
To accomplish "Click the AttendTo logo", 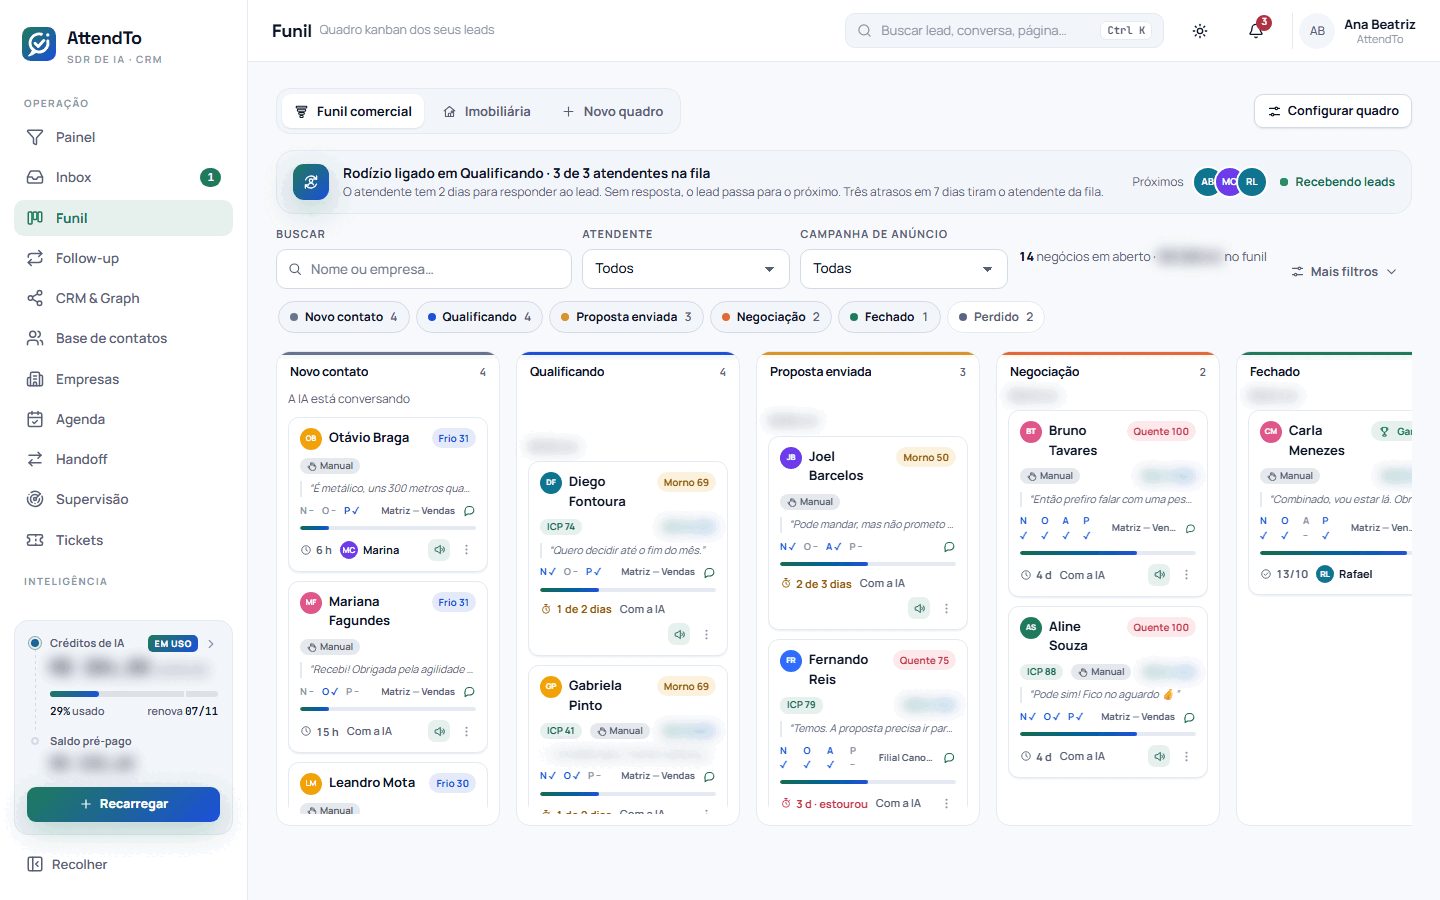I will point(39,44).
